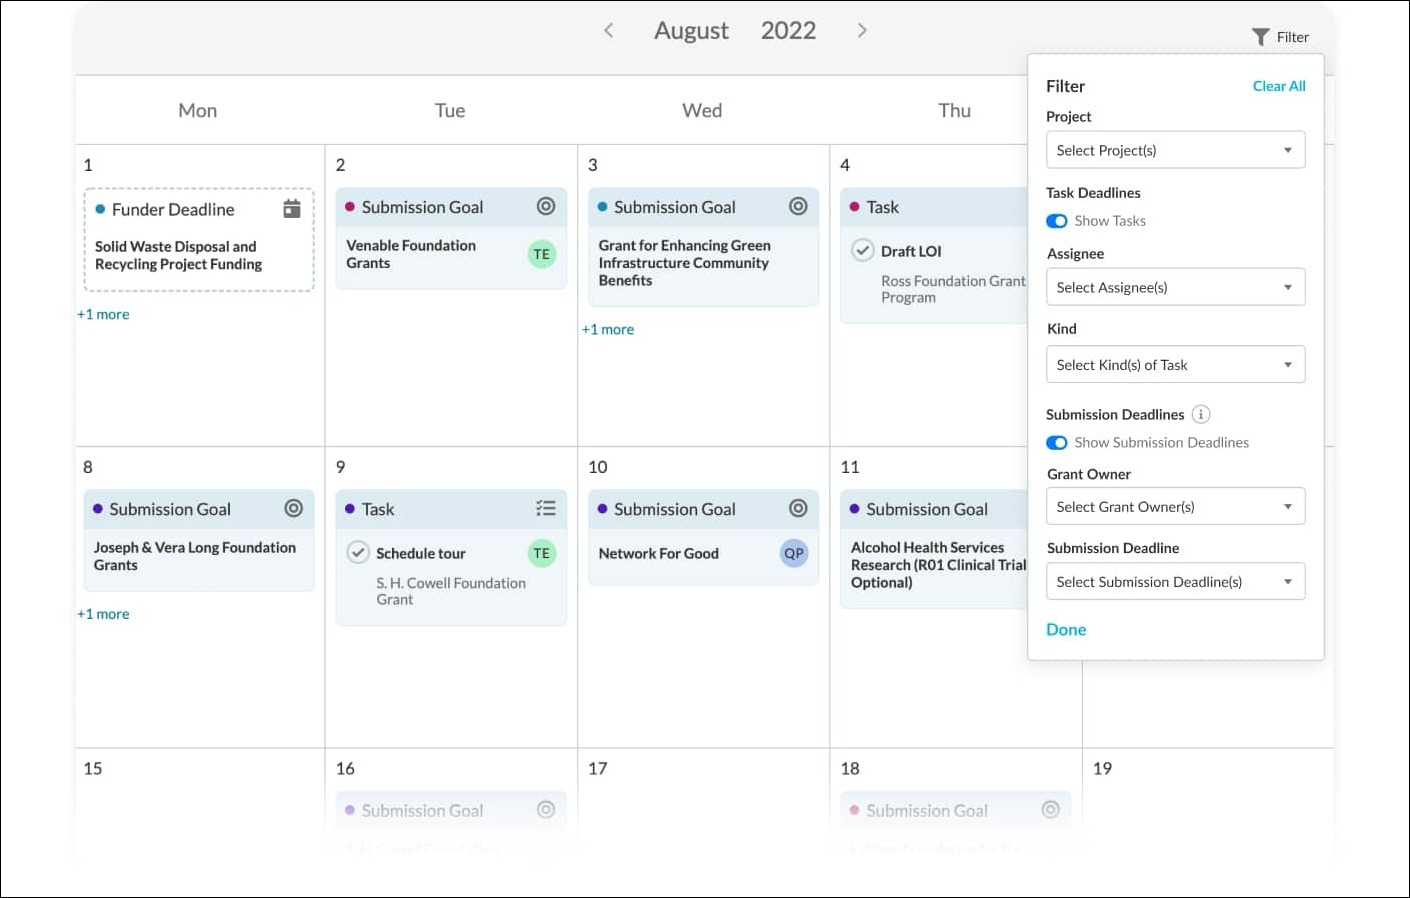Go back a month with the left arrow
Screen dimensions: 1410x898
tap(609, 30)
